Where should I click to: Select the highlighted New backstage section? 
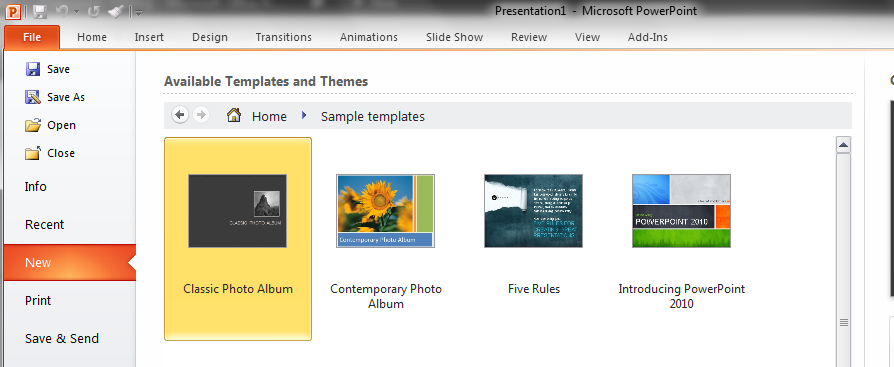click(x=70, y=263)
